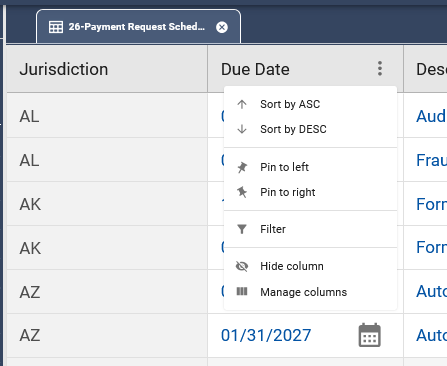Close the 26-Payment Request Sched tab
Viewport: 447px width, 366px height.
pos(222,27)
